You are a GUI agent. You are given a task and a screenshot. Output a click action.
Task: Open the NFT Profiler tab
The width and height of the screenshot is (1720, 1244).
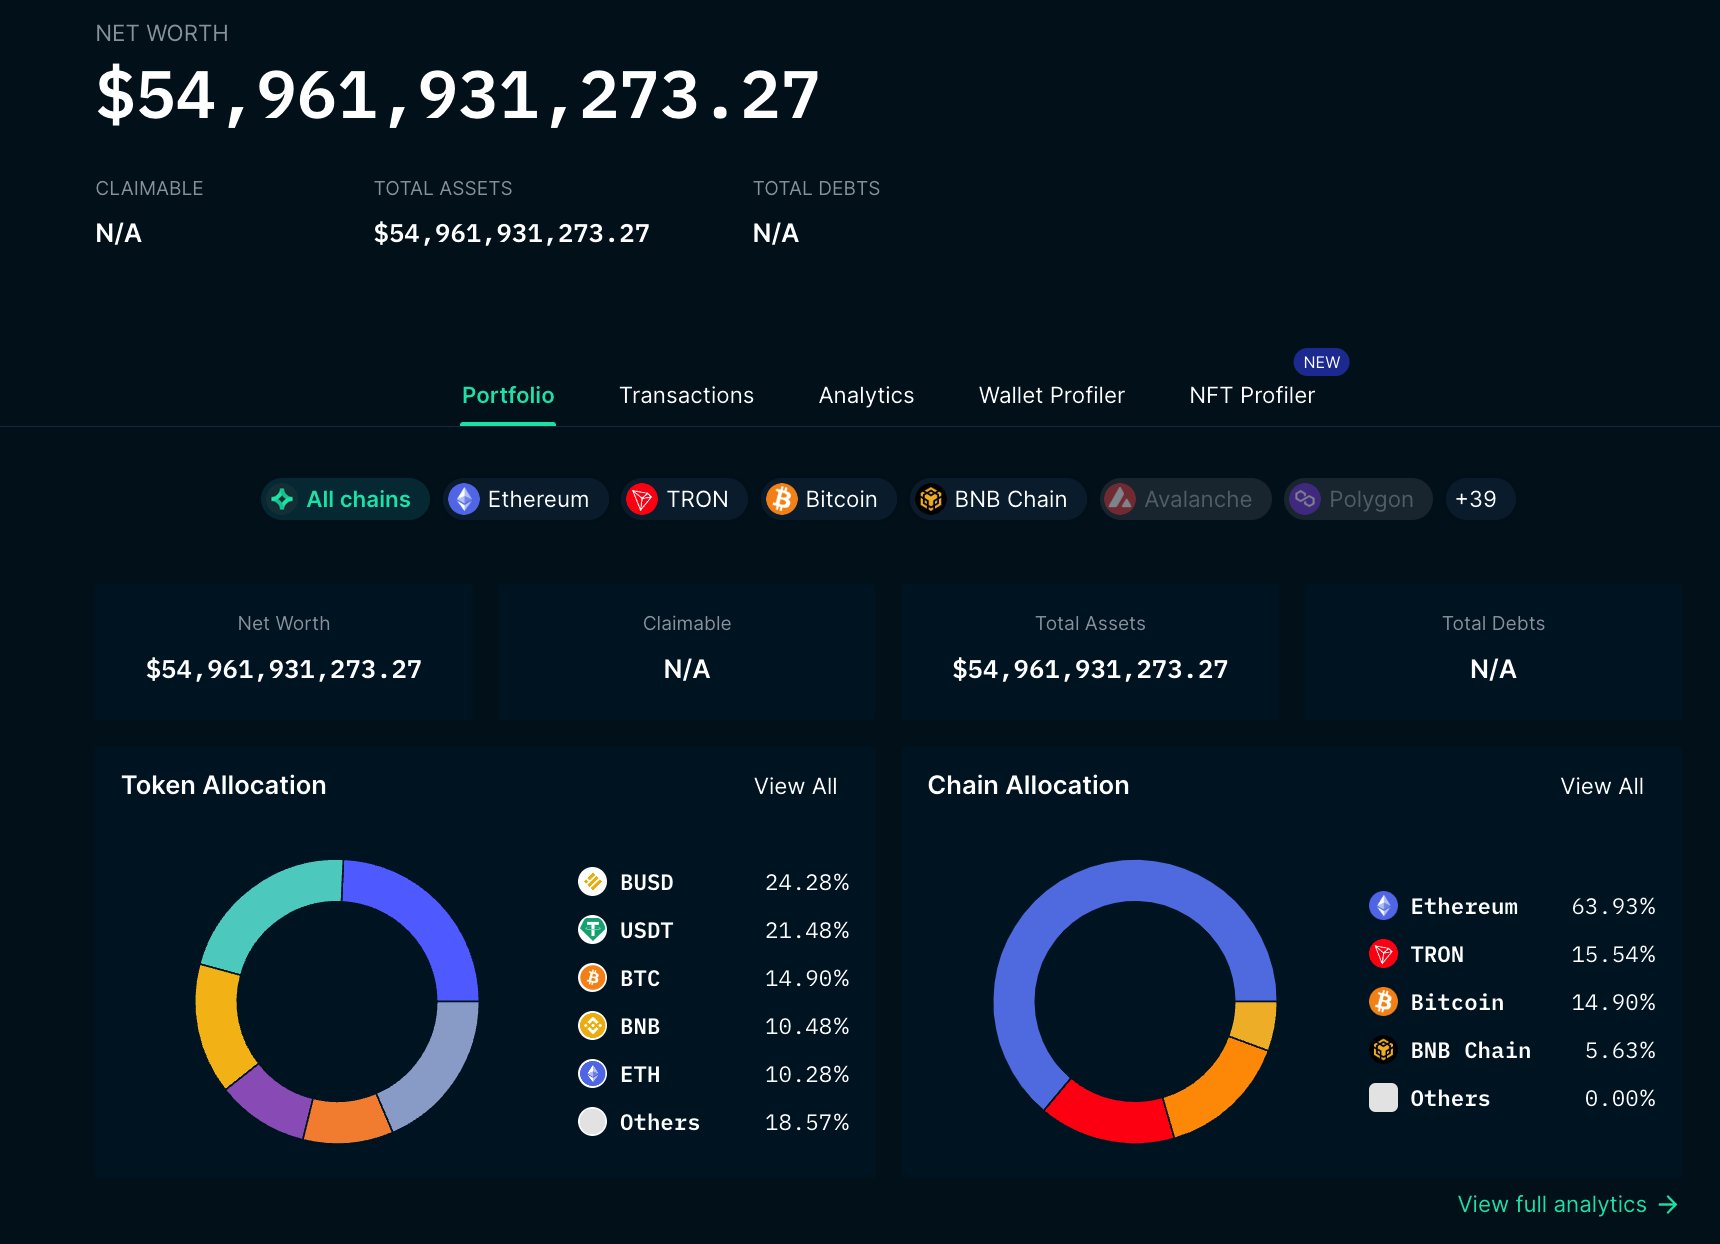(x=1252, y=395)
